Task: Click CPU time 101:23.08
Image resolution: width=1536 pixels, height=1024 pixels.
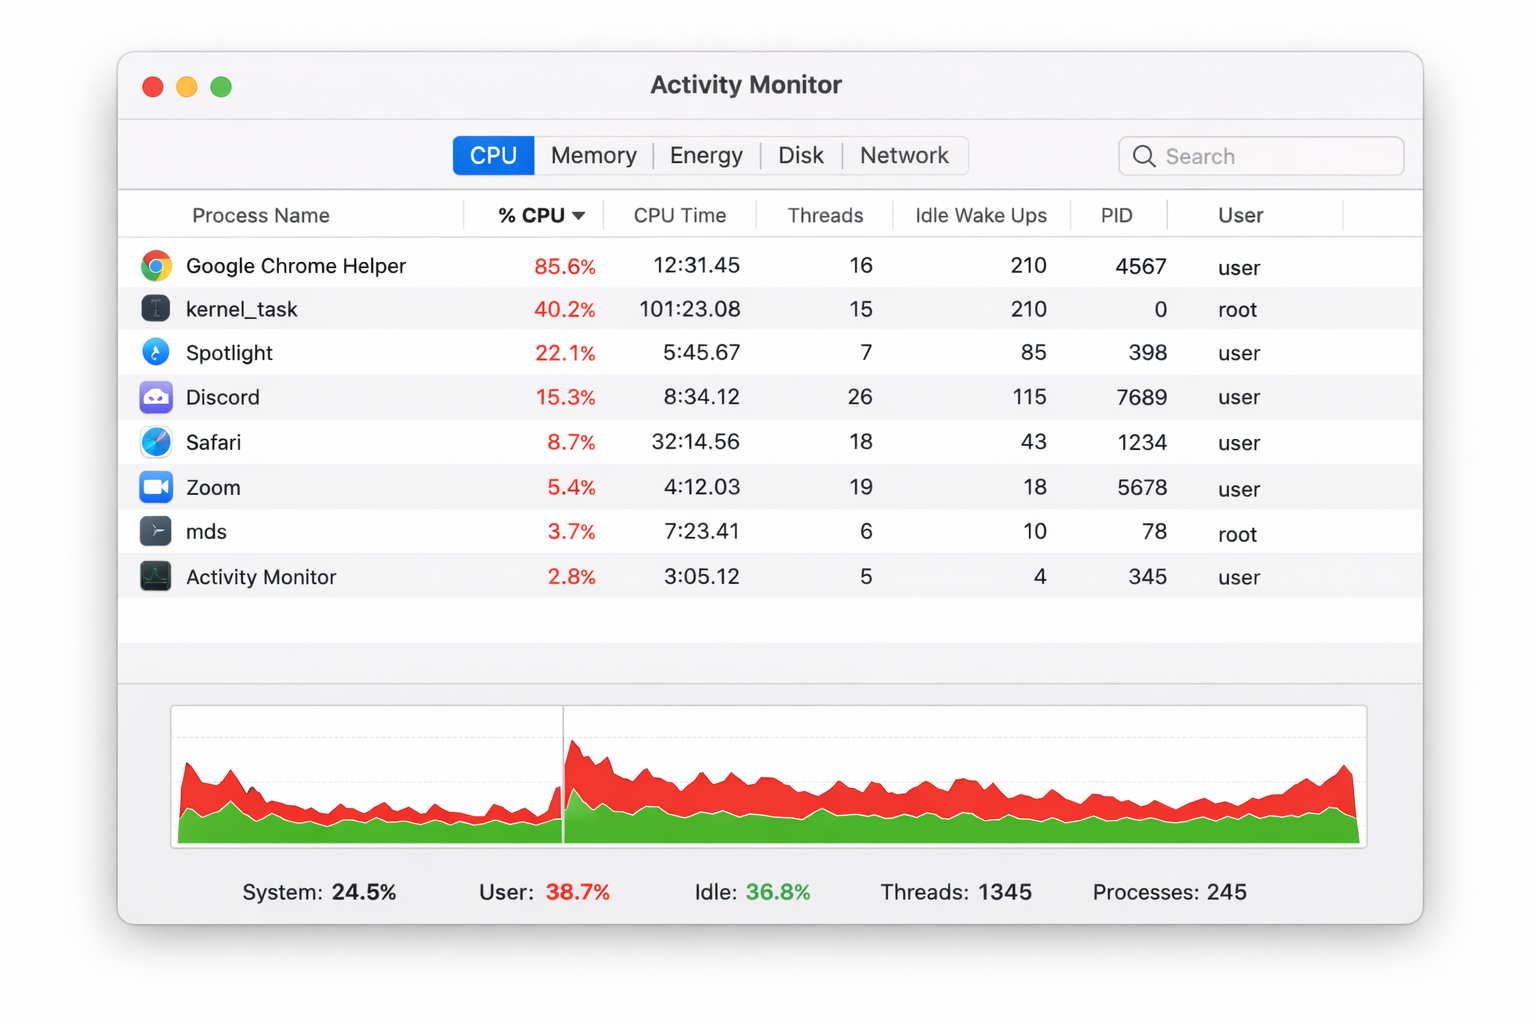Action: pos(690,310)
